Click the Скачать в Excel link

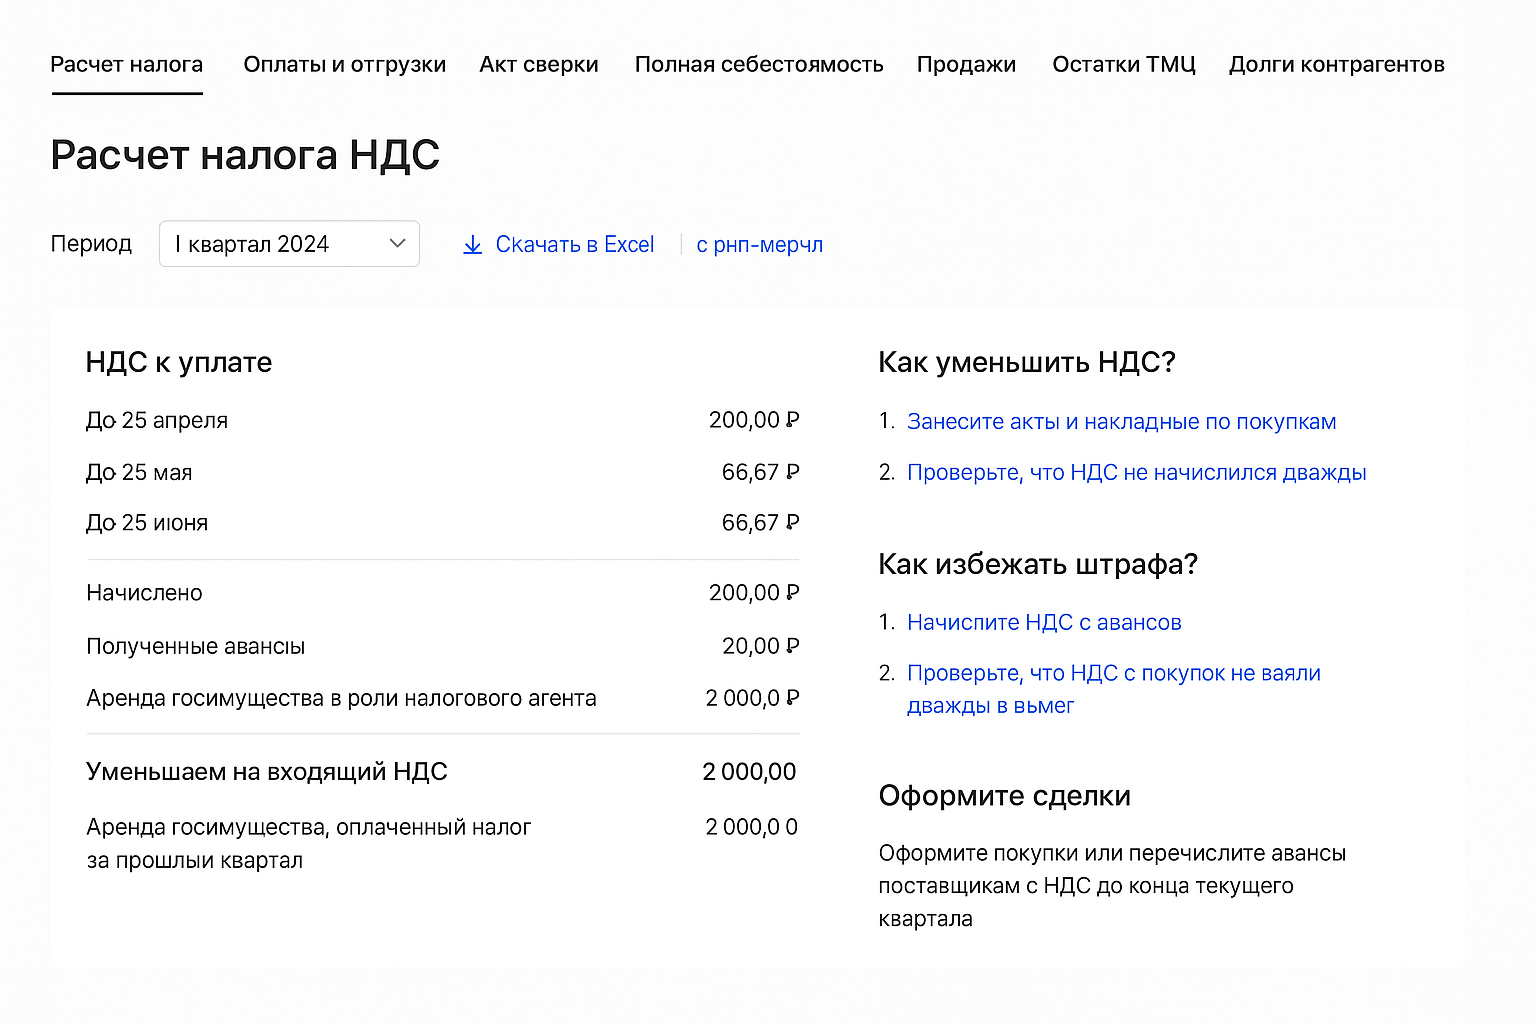pos(575,244)
